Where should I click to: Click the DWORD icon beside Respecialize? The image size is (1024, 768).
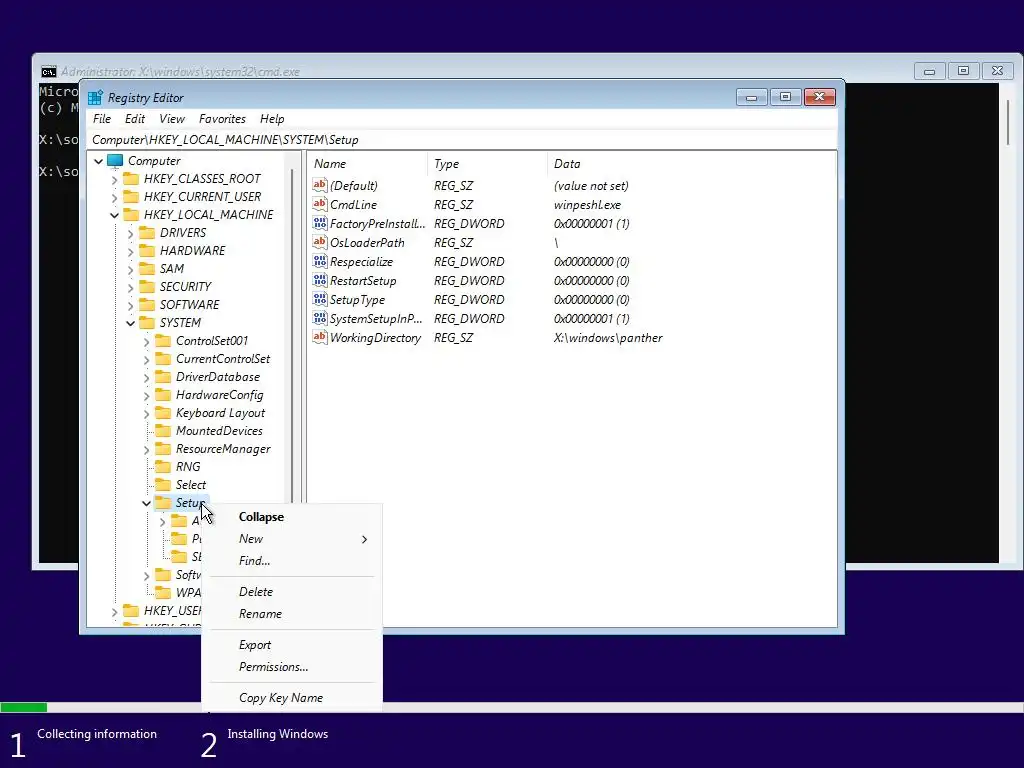click(319, 261)
